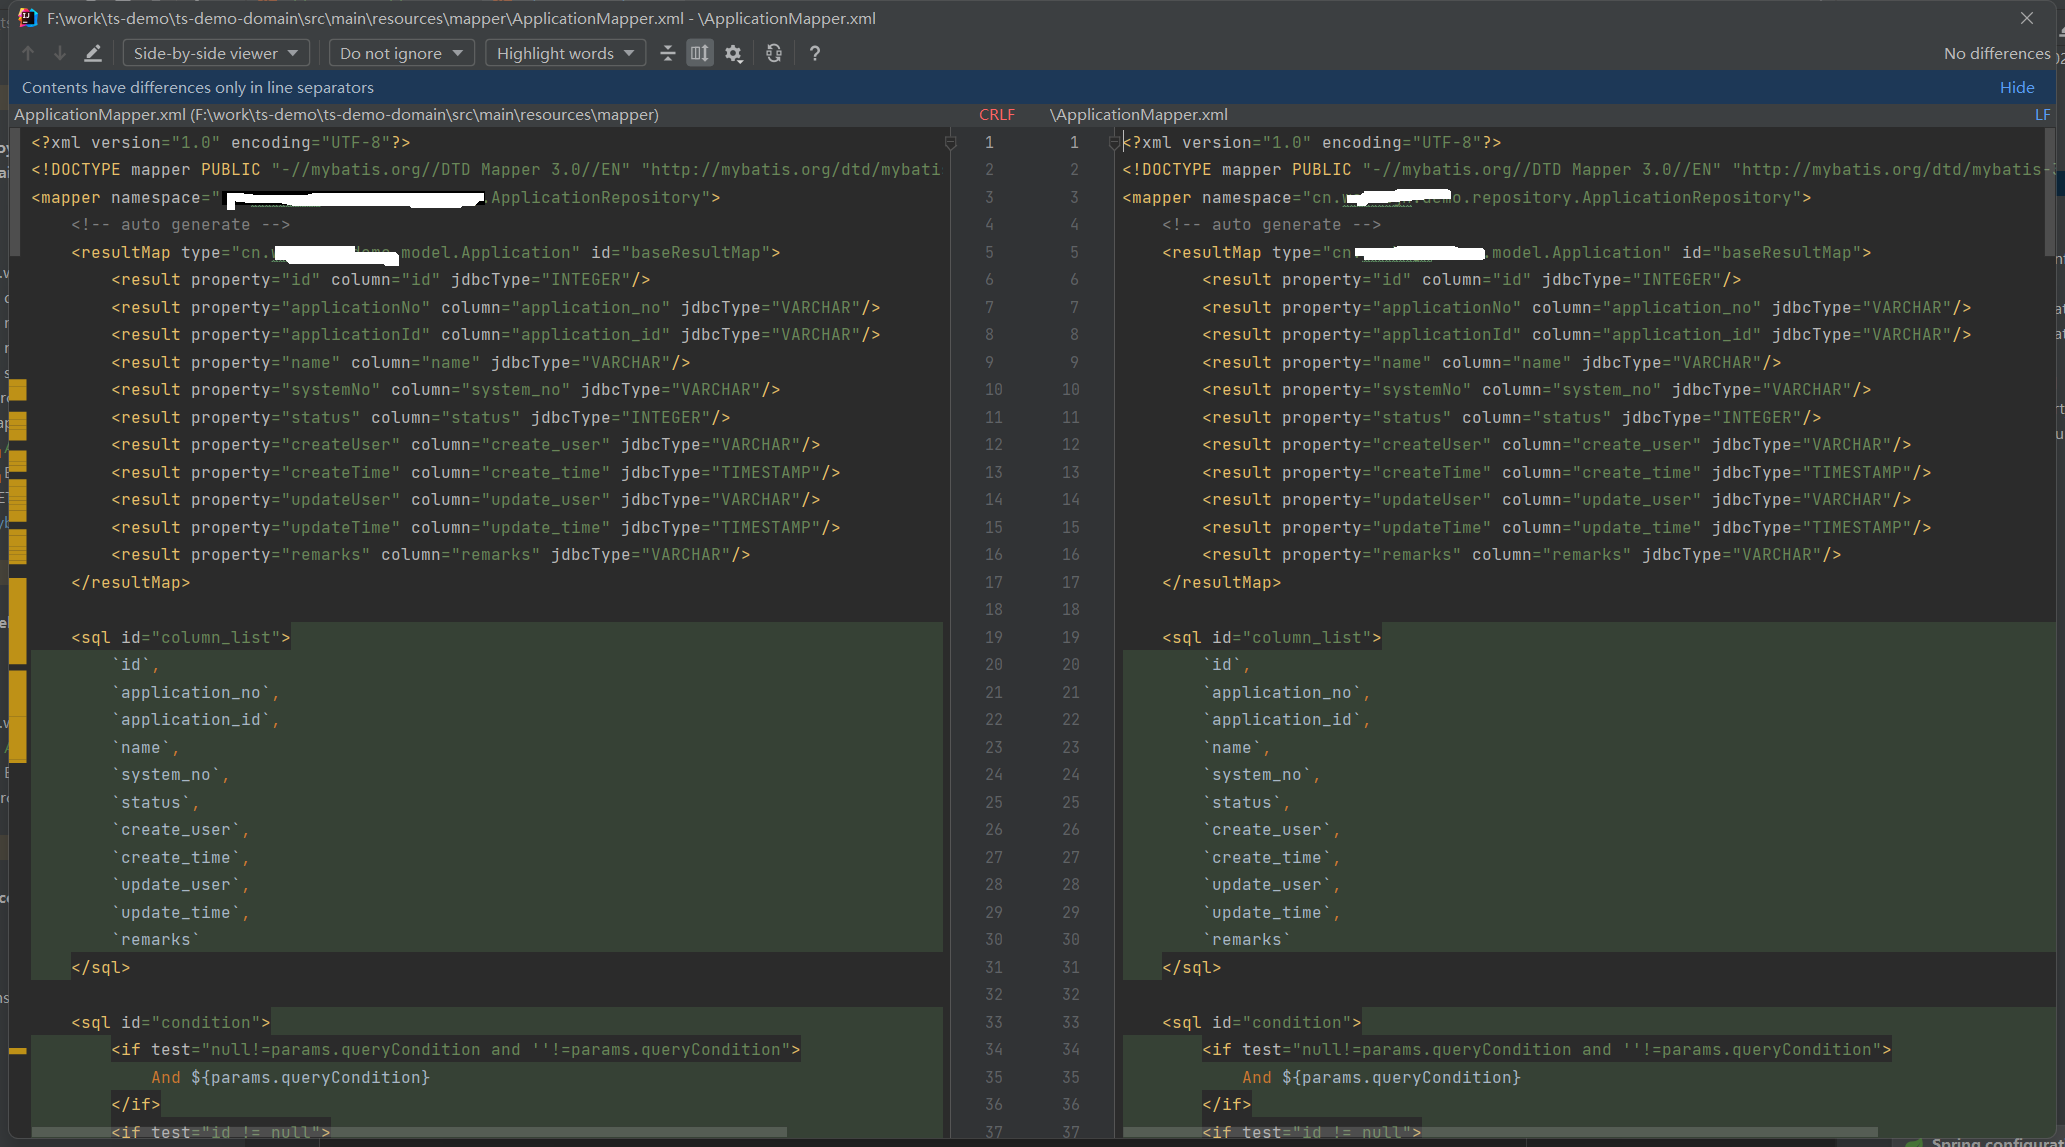The image size is (2065, 1147).
Task: Click the LF line separator label
Action: point(2043,114)
